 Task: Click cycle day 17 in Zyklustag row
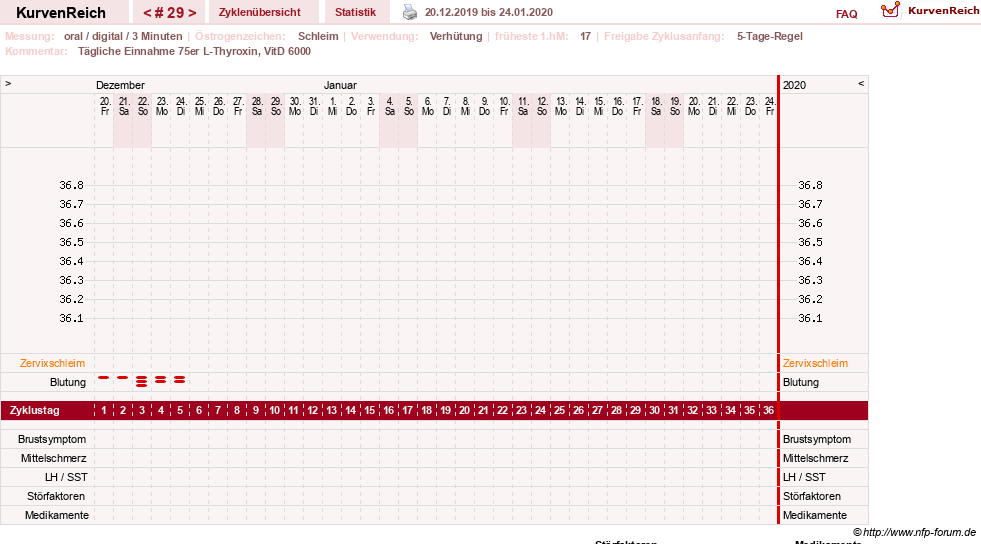[x=407, y=410]
